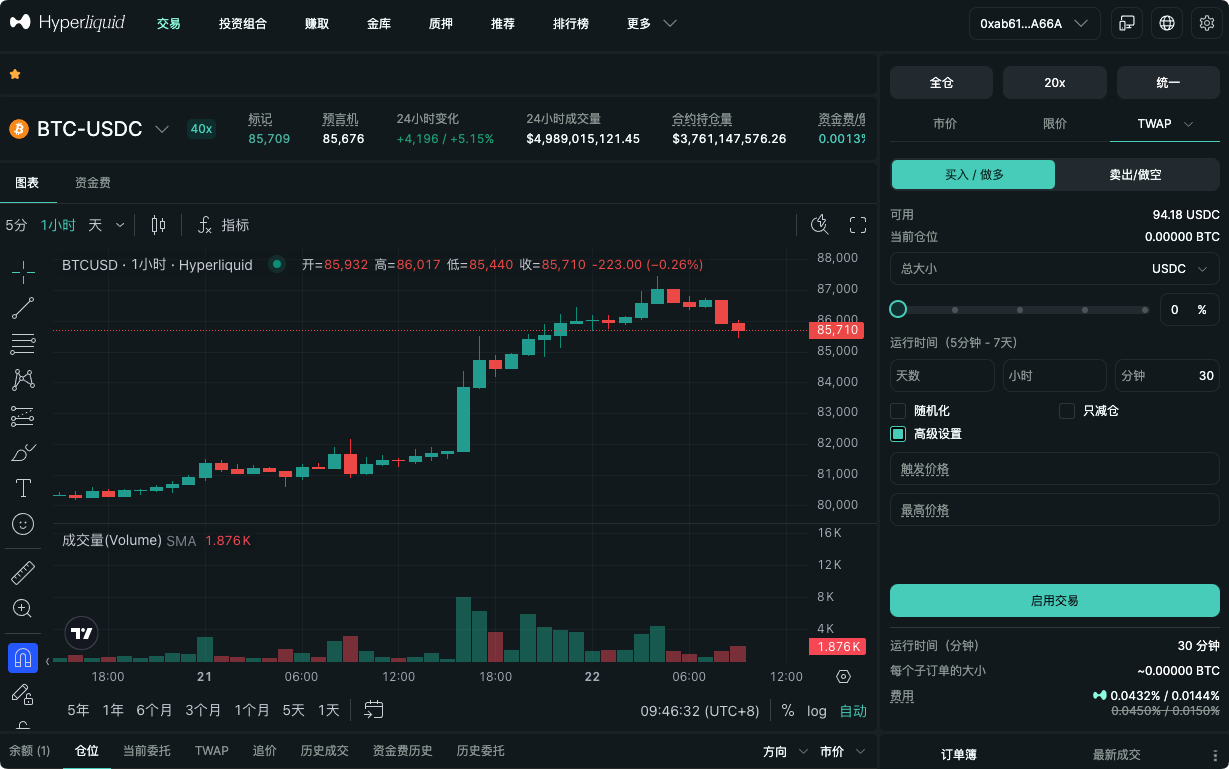
Task: Expand the 更多 menu
Action: [x=652, y=23]
